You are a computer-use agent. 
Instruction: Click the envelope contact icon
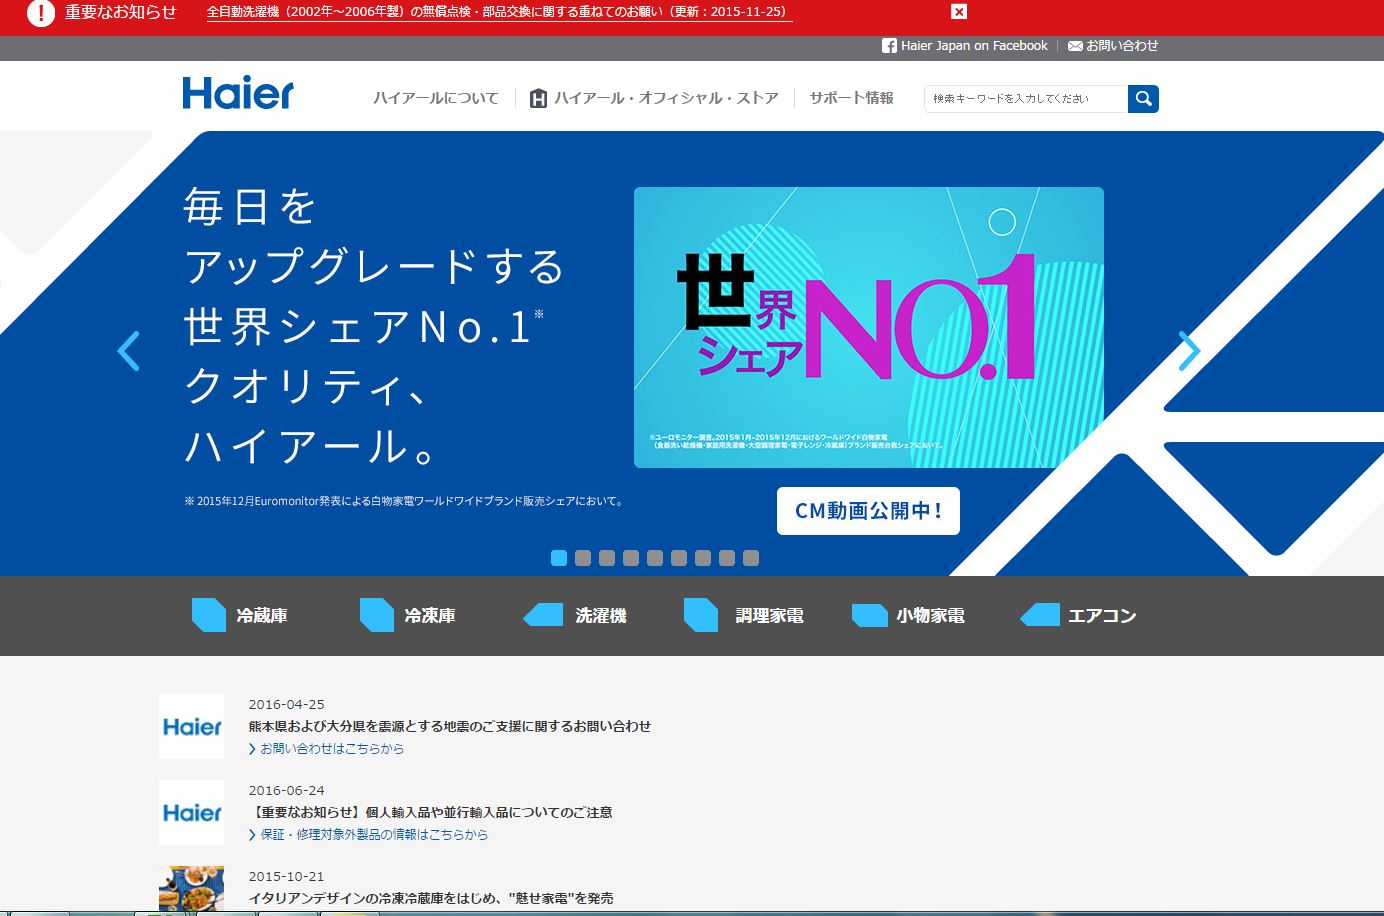tap(1075, 46)
